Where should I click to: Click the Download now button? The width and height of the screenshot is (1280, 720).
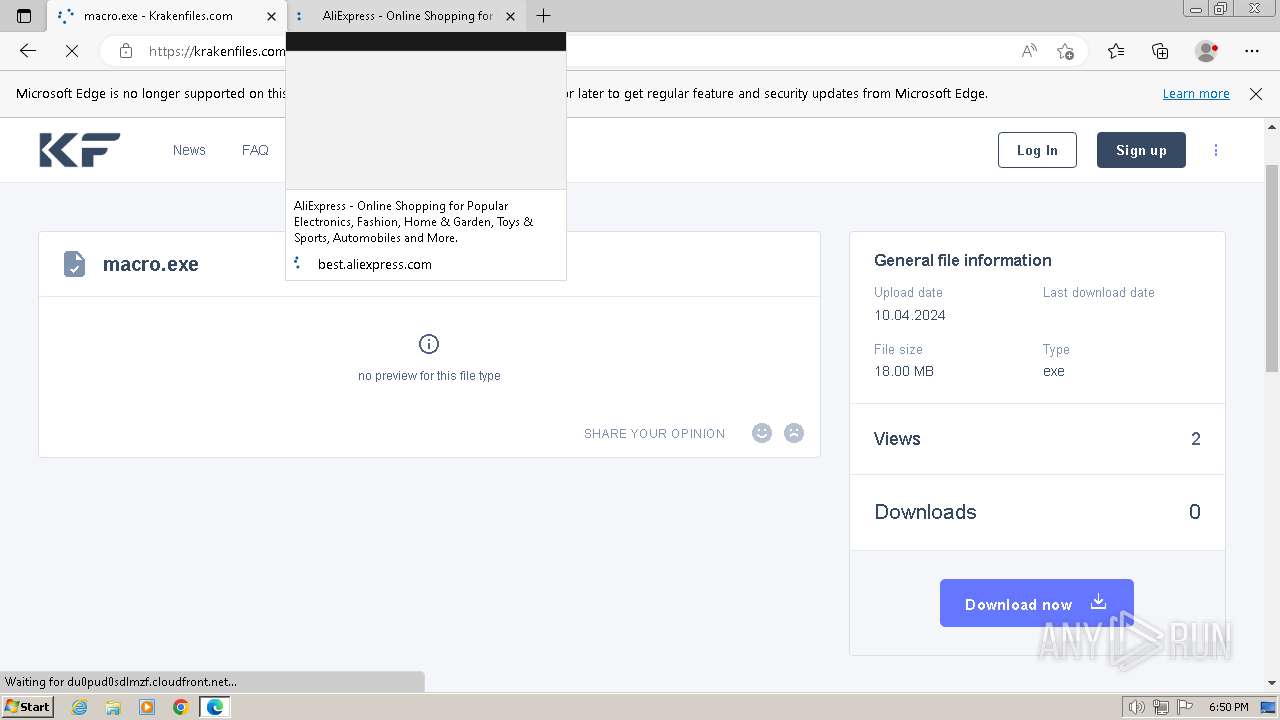coord(1037,603)
